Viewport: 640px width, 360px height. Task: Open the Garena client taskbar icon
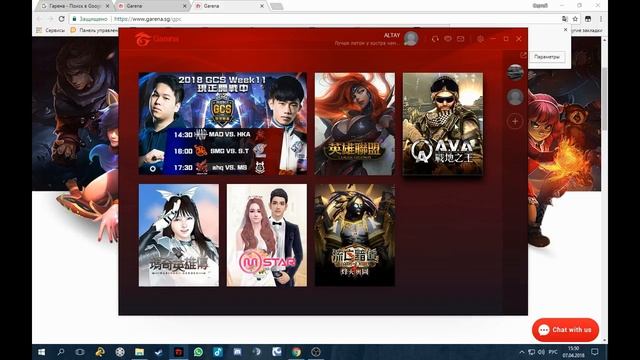pos(179,352)
